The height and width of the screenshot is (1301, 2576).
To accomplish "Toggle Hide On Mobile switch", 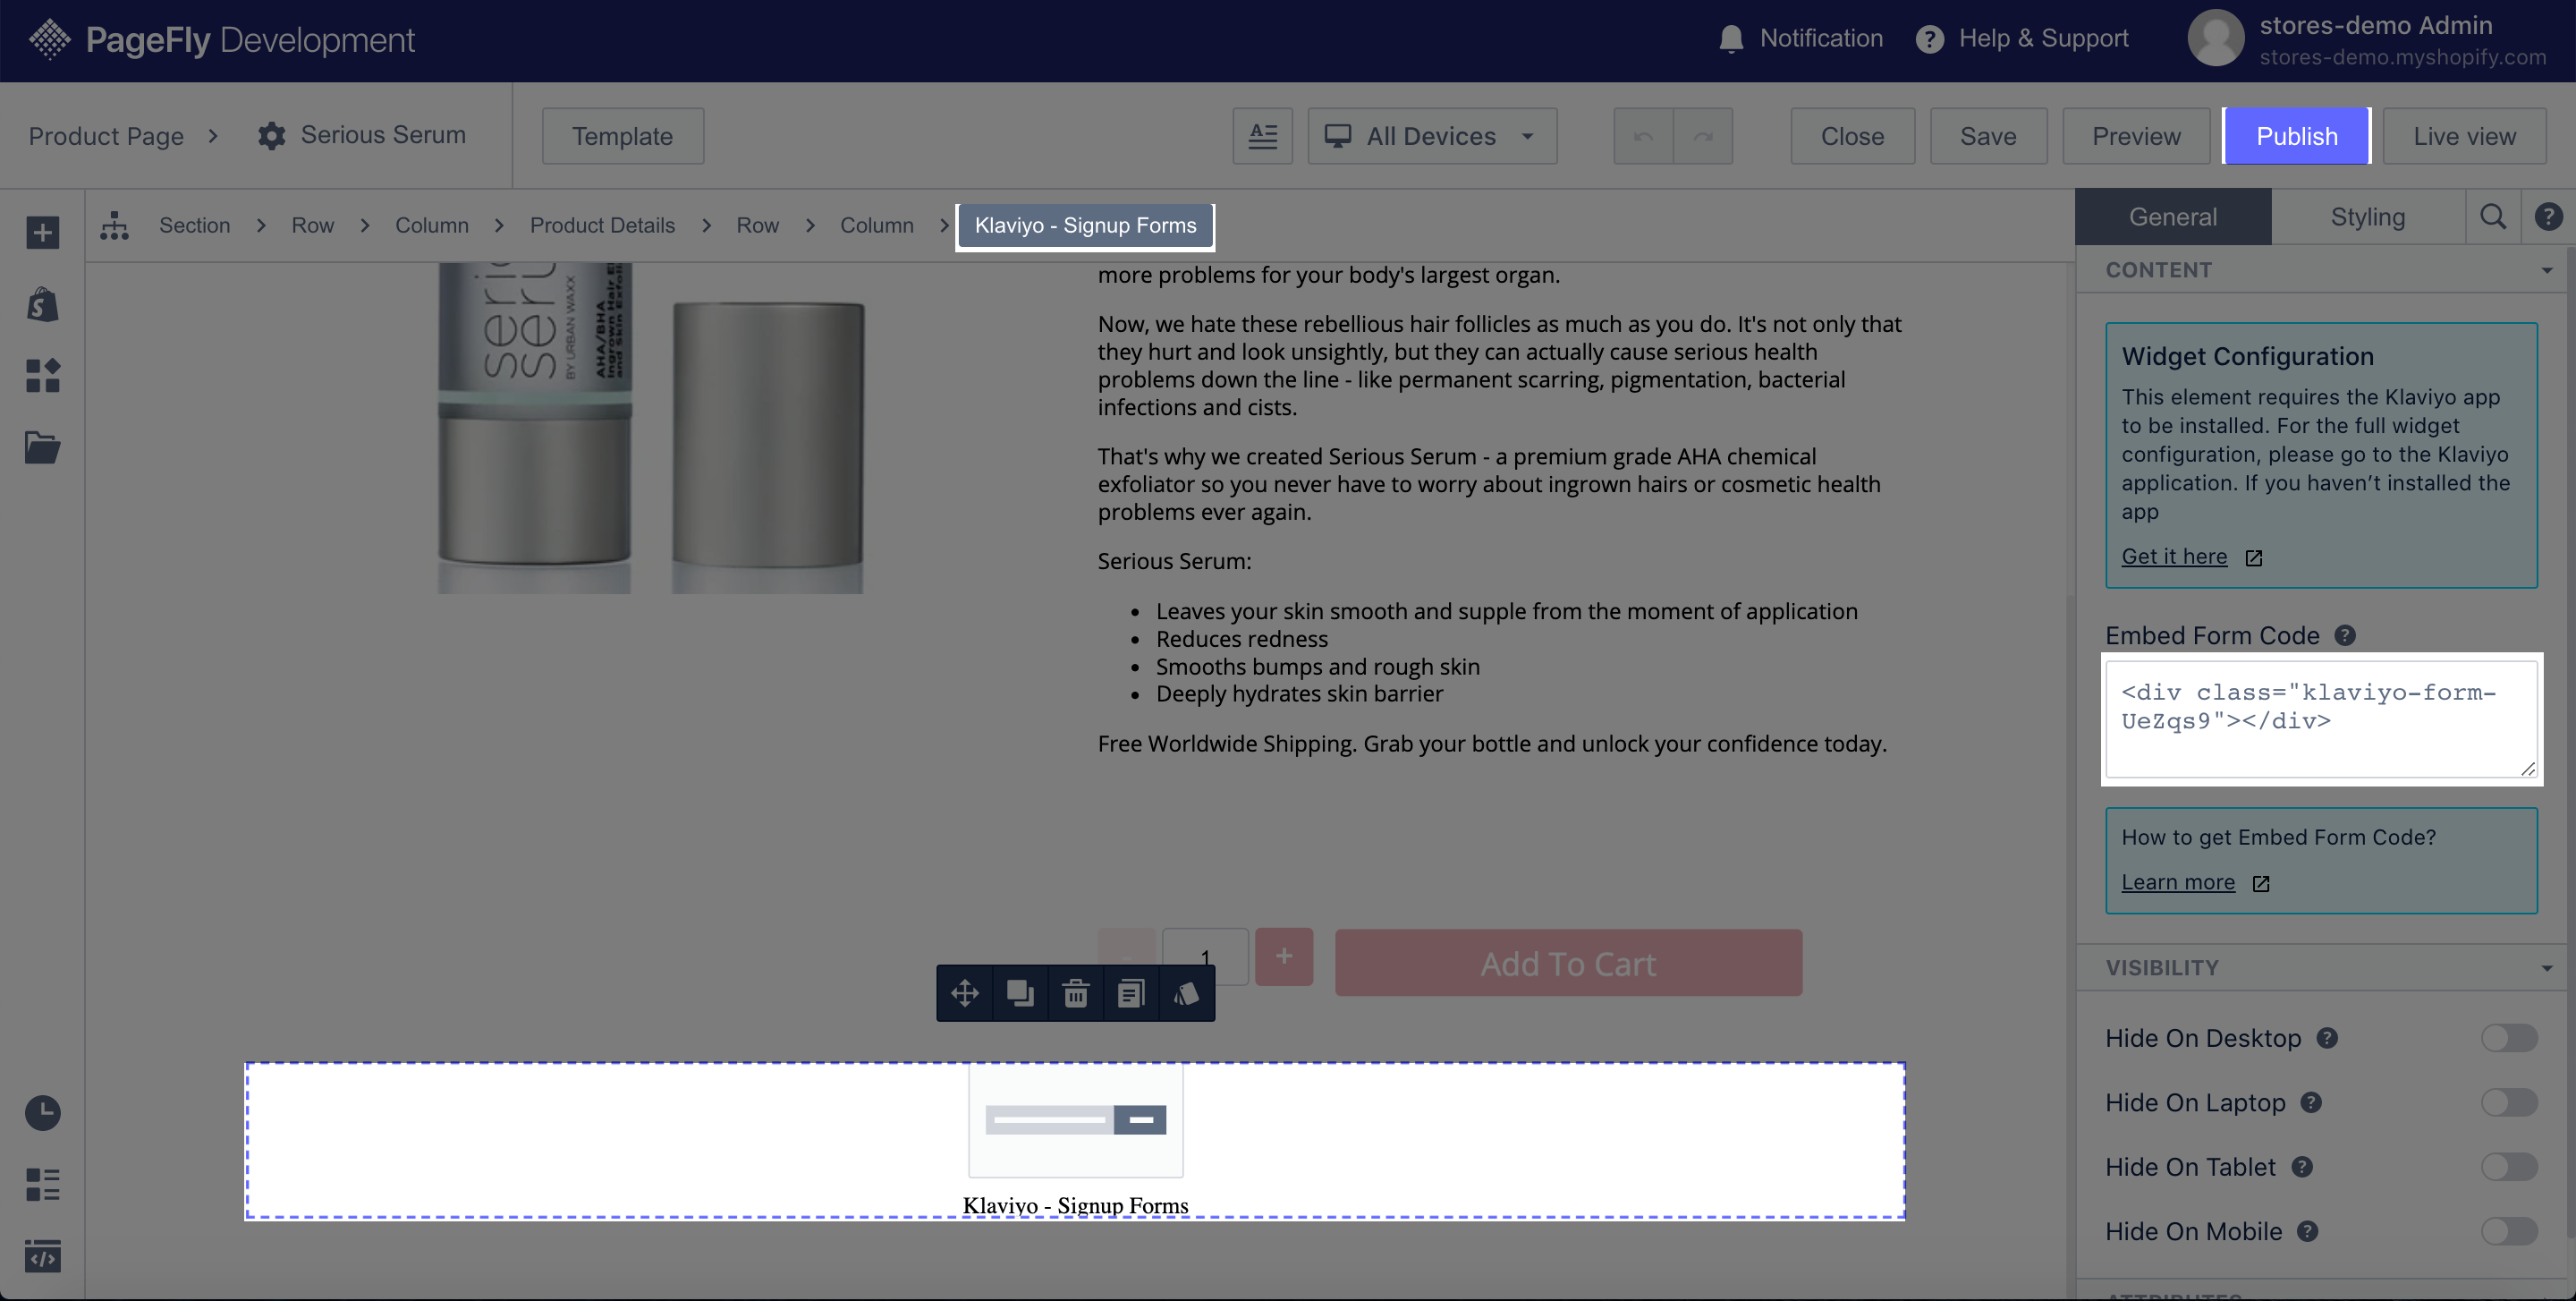I will click(2508, 1231).
